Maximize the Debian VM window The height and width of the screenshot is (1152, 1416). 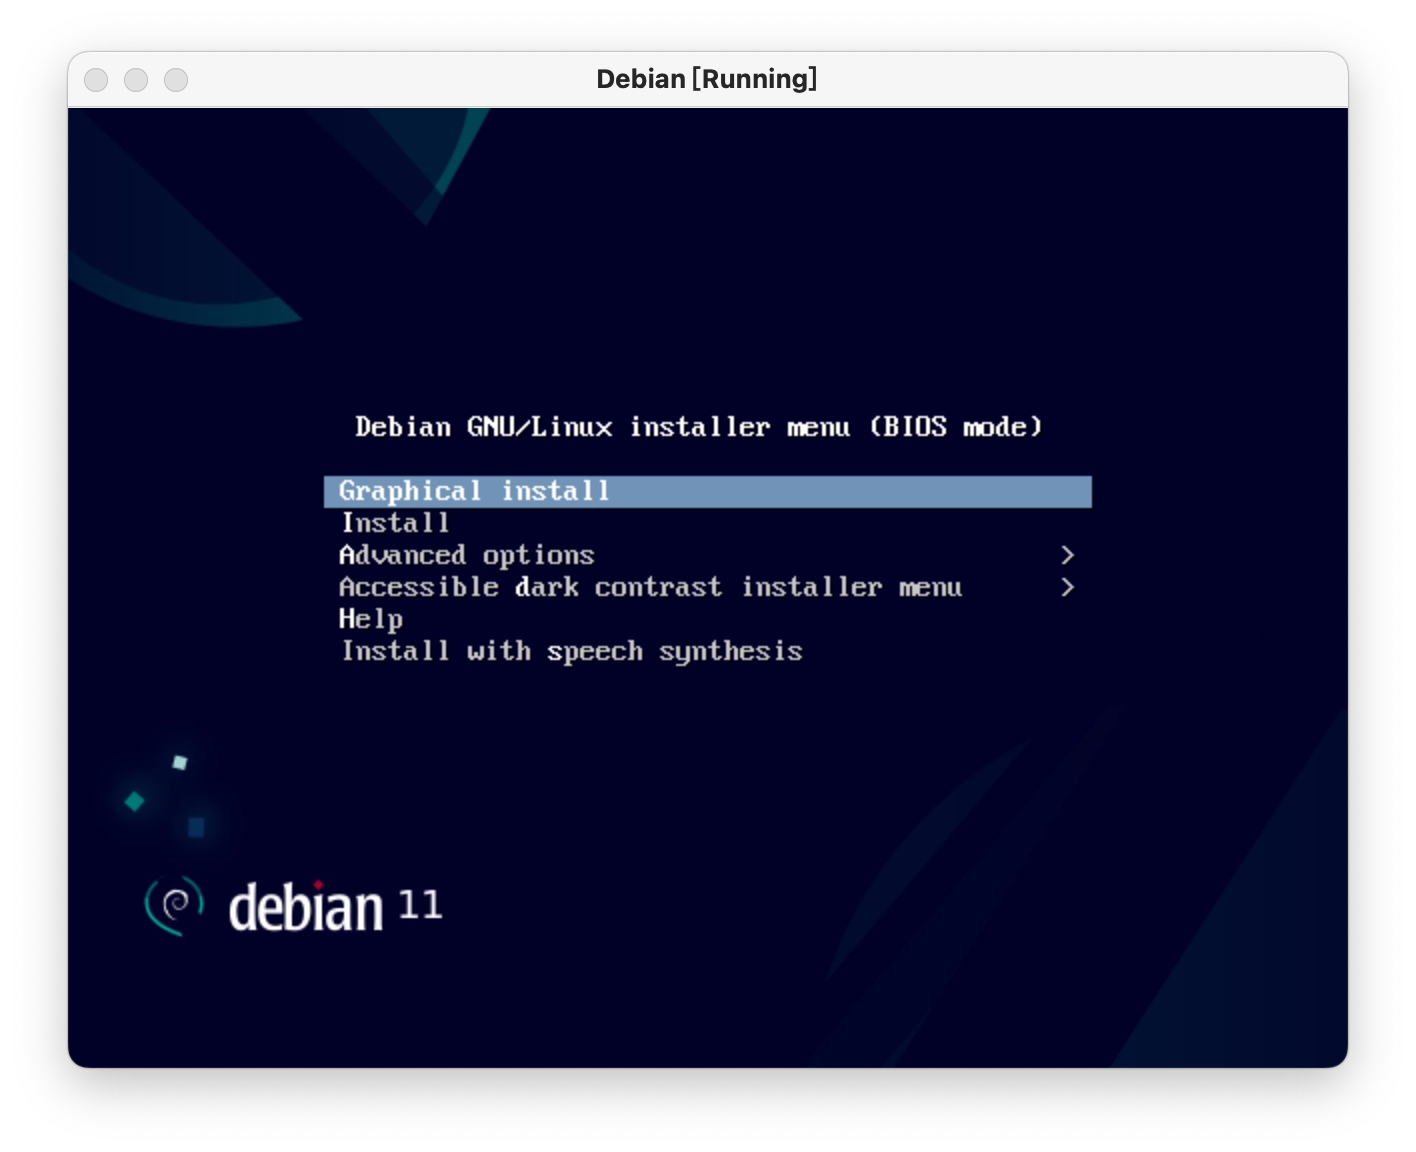(176, 79)
